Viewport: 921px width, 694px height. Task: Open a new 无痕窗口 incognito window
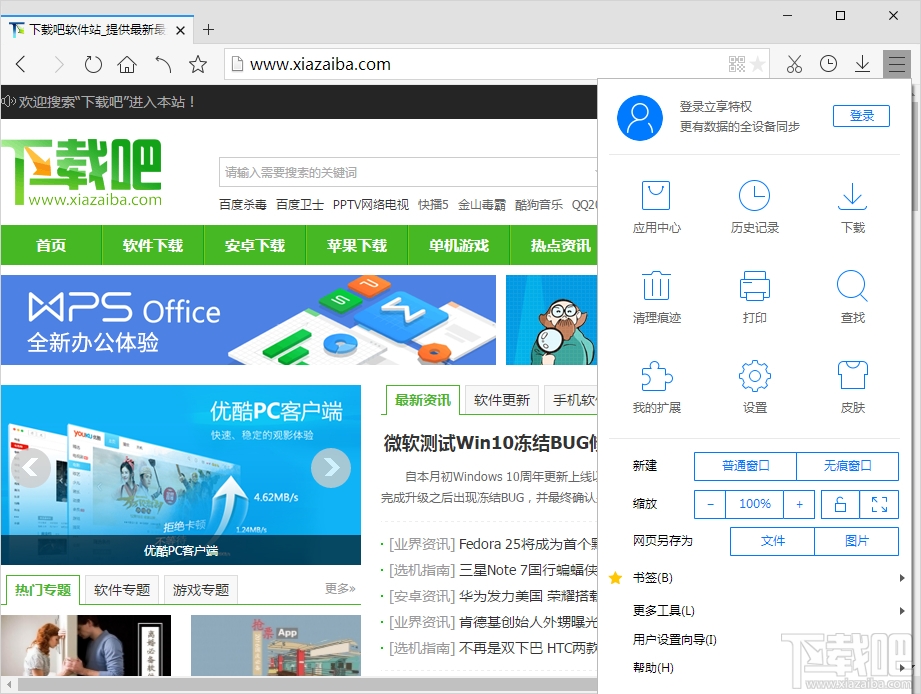[848, 466]
